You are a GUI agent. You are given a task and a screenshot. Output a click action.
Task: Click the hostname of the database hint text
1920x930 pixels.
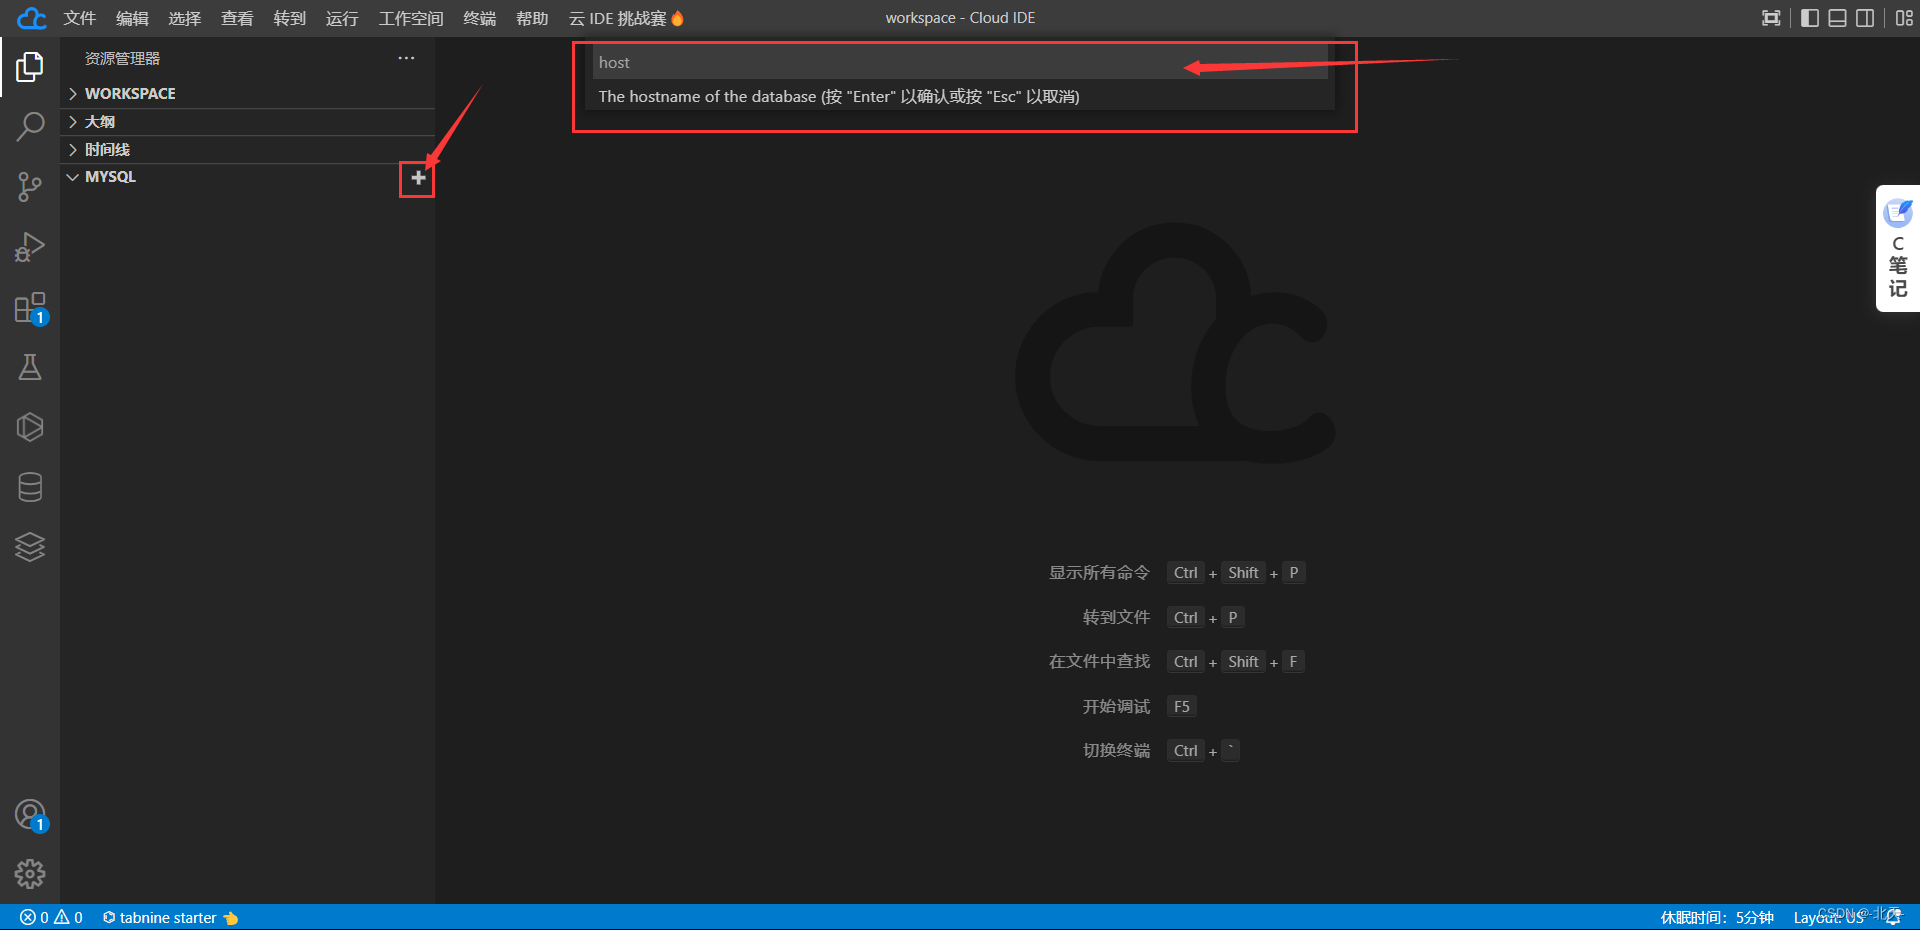point(839,97)
